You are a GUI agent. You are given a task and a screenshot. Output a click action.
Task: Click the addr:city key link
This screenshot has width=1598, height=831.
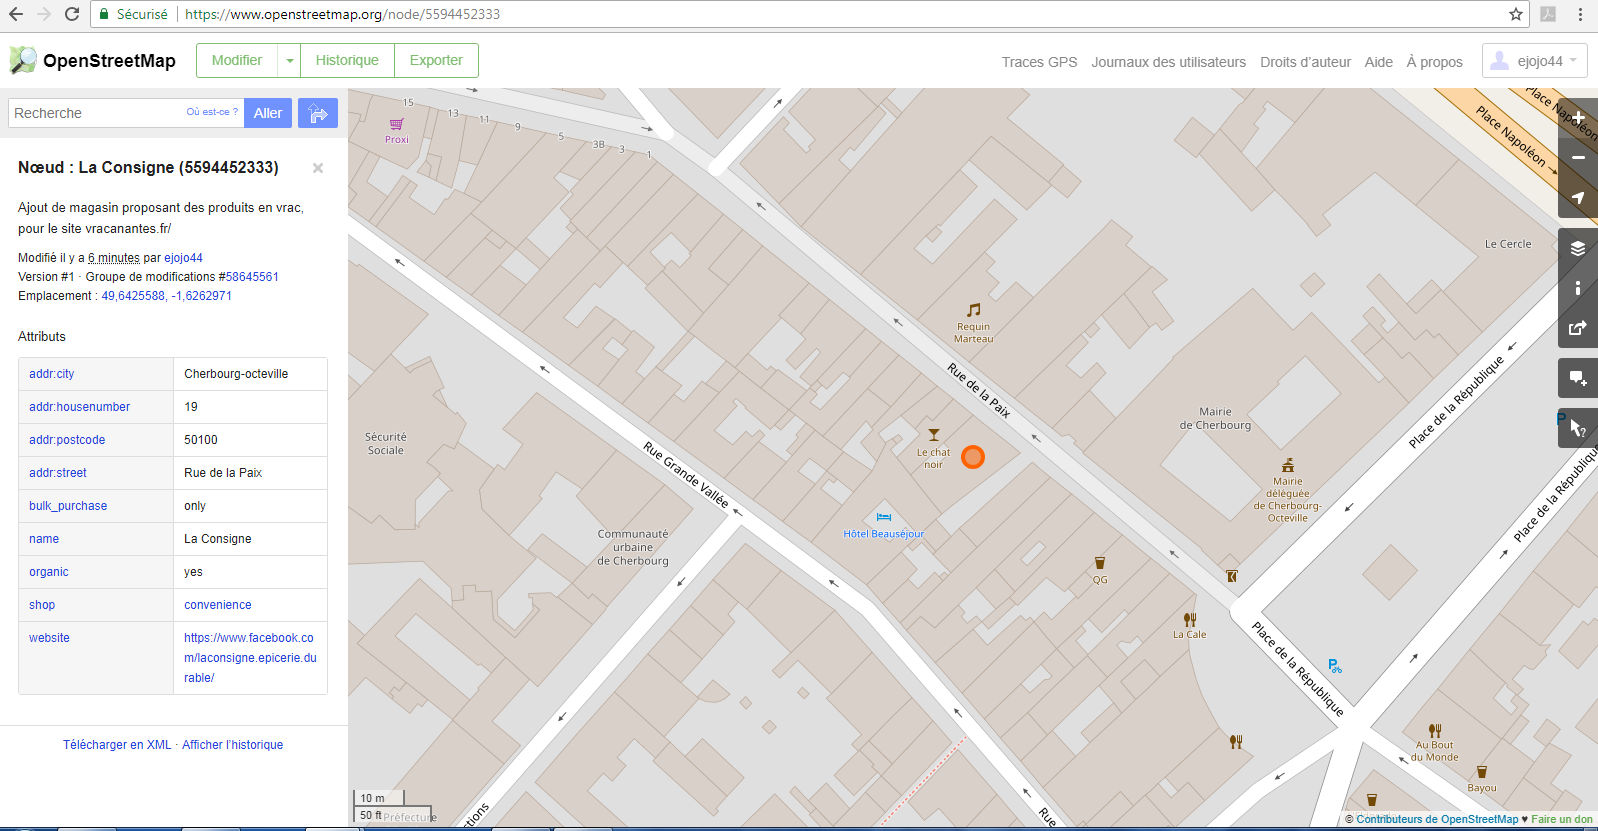(51, 374)
